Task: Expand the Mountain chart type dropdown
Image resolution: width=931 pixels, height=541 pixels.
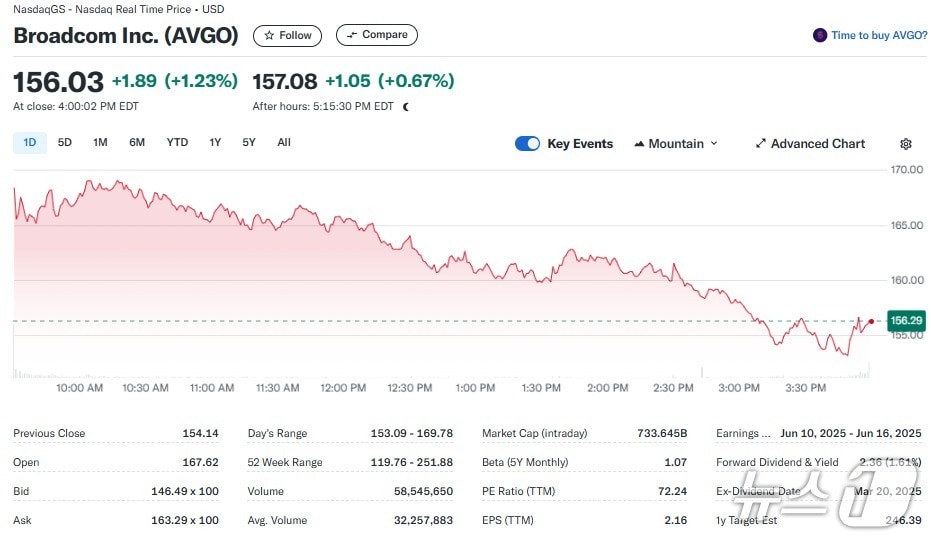Action: (x=714, y=144)
